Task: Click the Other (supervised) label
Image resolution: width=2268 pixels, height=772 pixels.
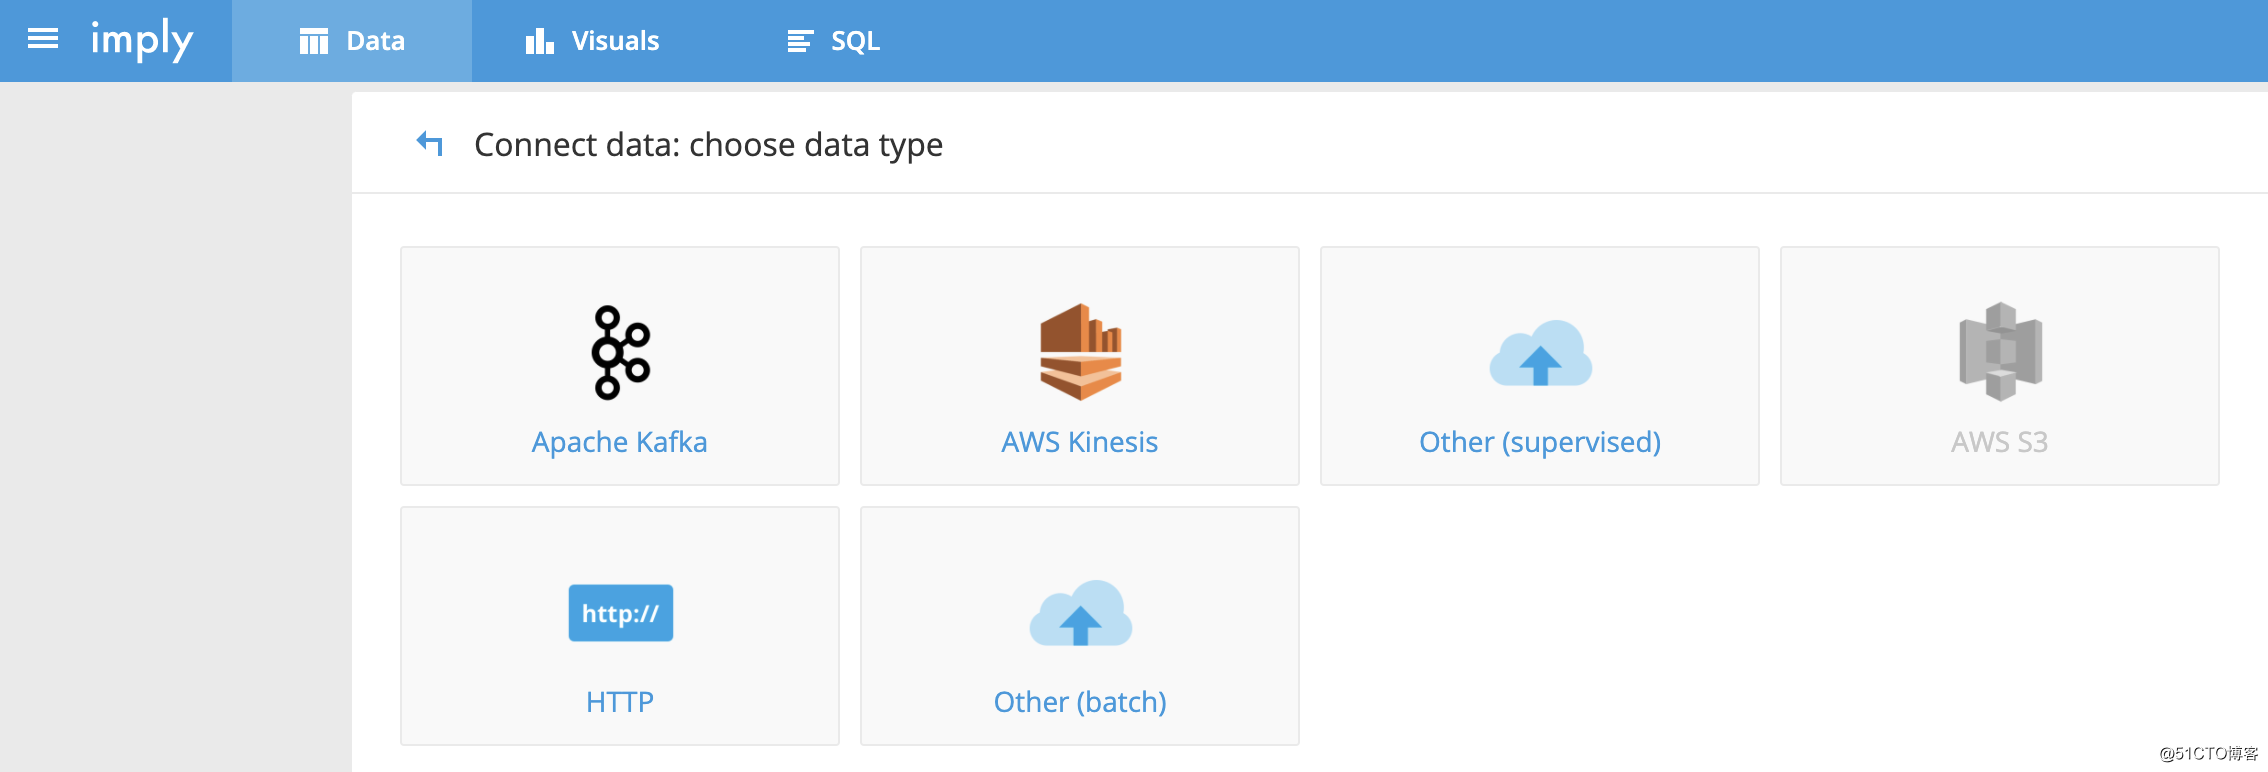Action: (x=1540, y=442)
